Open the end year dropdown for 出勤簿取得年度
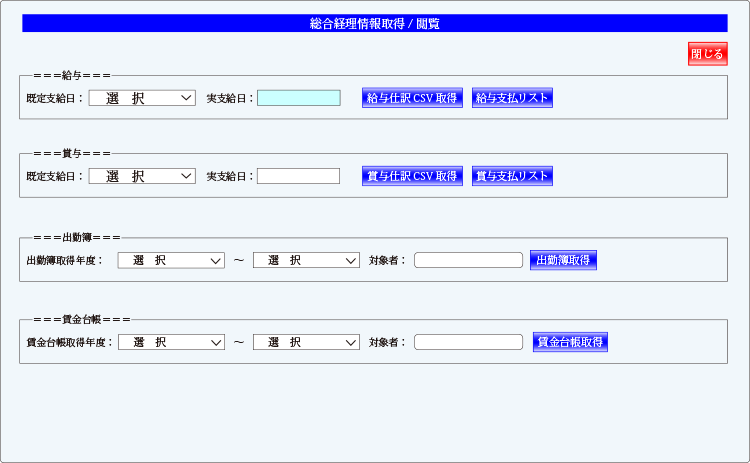The width and height of the screenshot is (750, 463). pos(306,260)
